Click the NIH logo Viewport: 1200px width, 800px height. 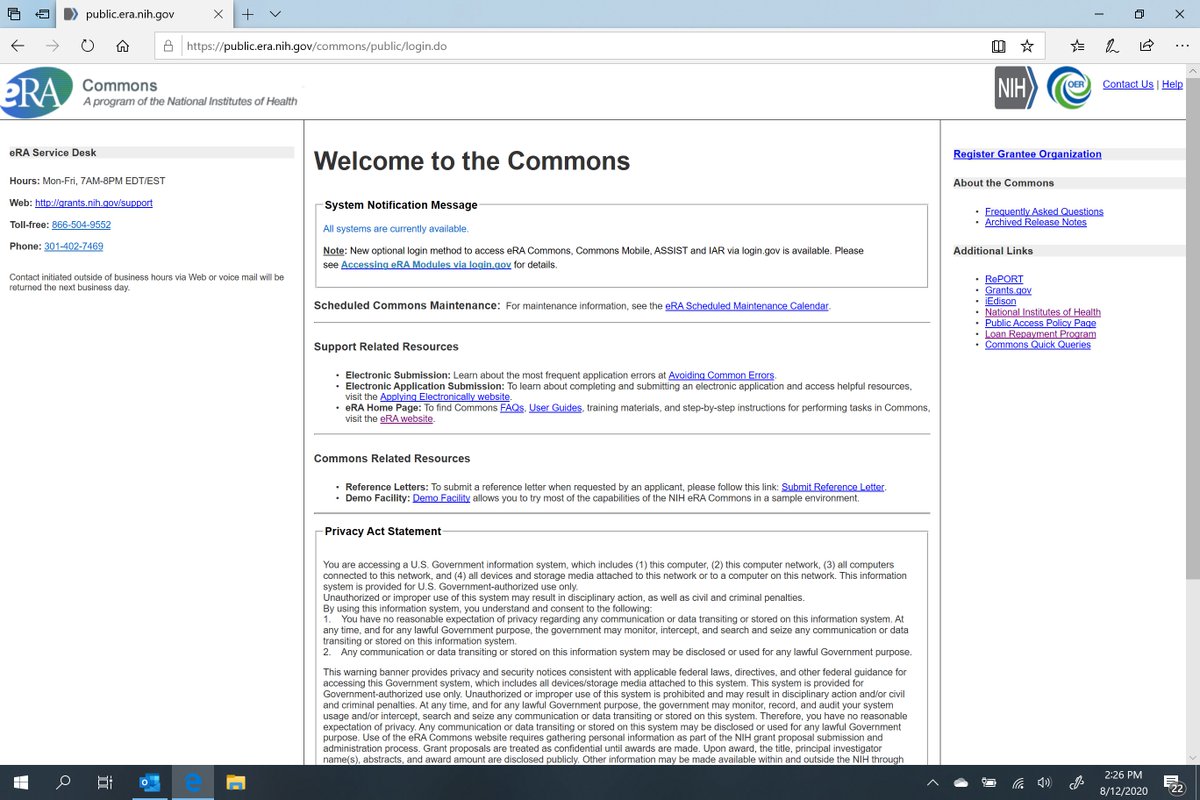coord(1016,88)
